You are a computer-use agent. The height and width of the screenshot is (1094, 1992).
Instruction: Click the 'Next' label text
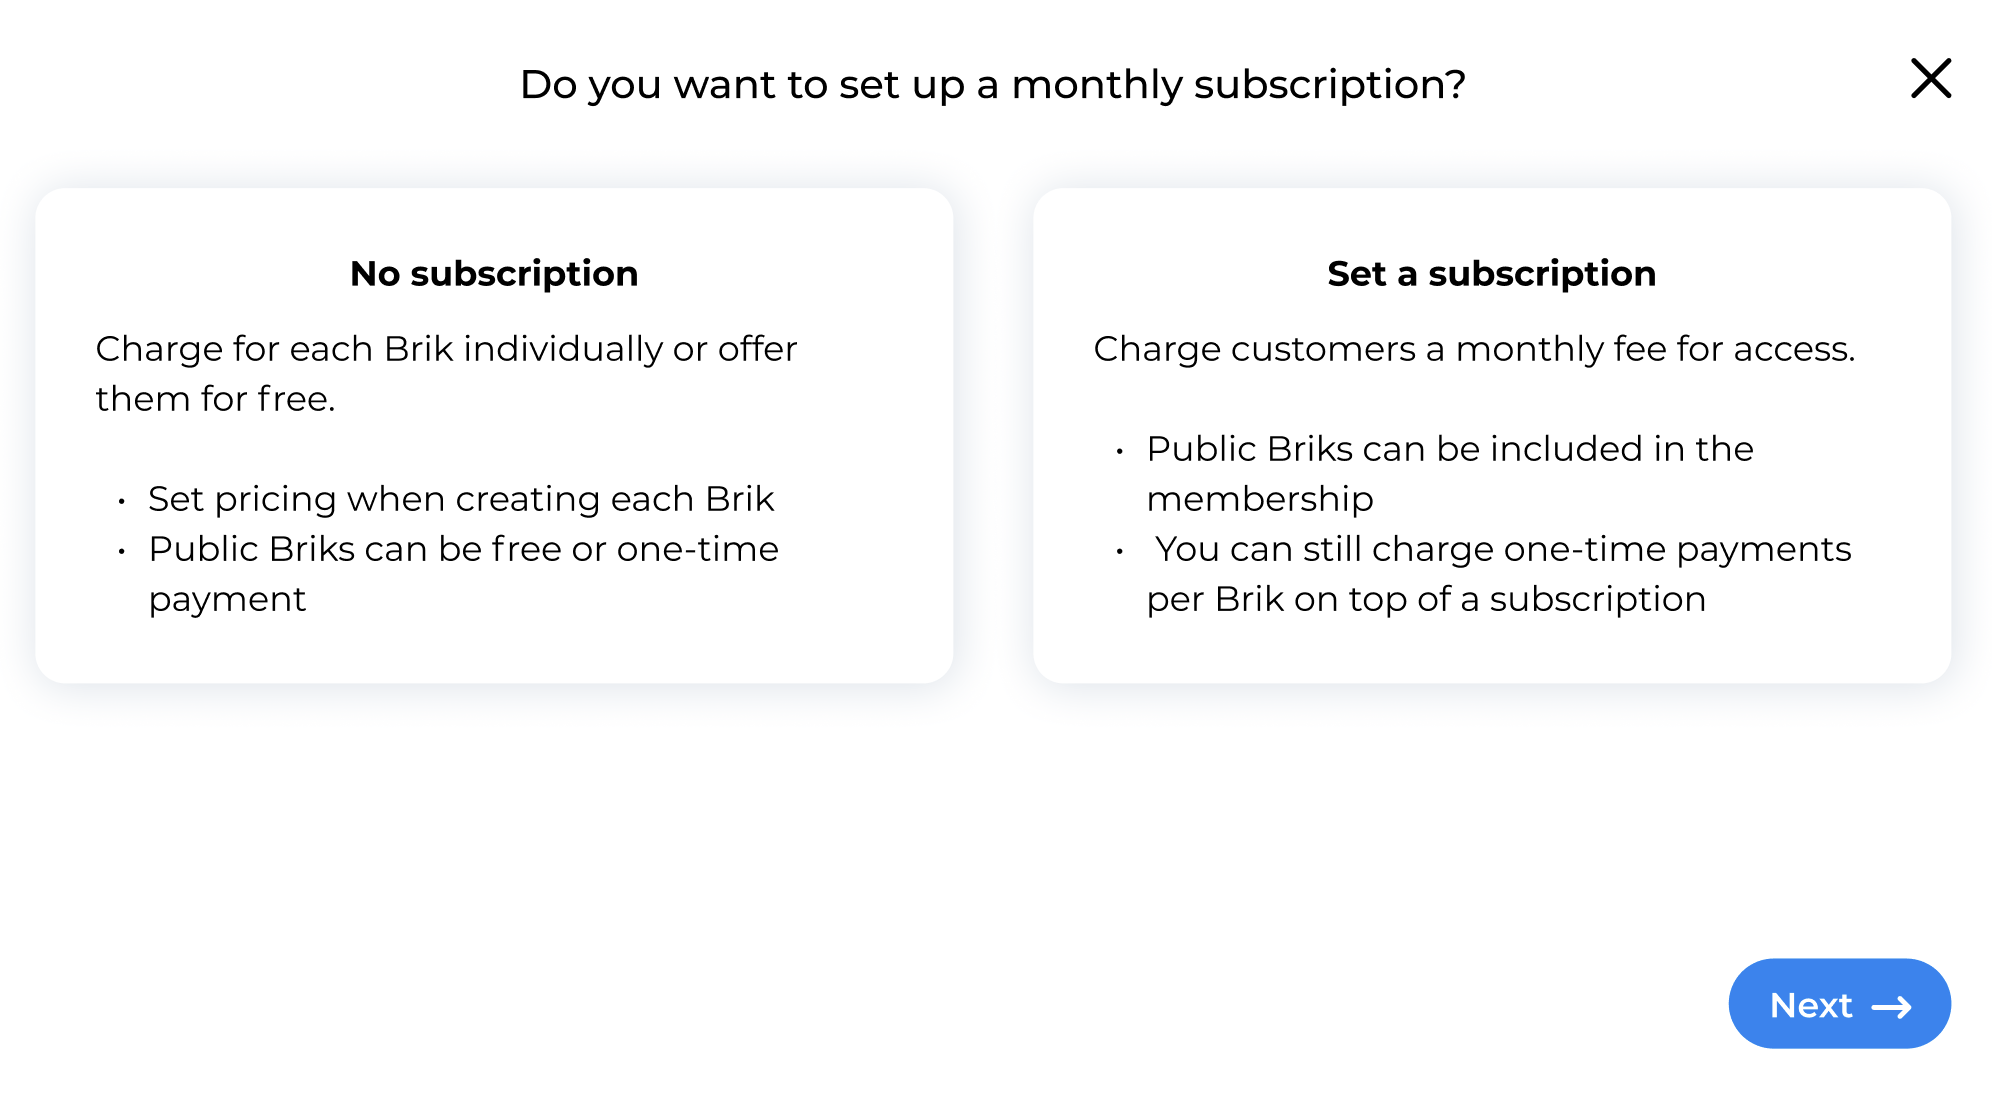[1811, 1005]
